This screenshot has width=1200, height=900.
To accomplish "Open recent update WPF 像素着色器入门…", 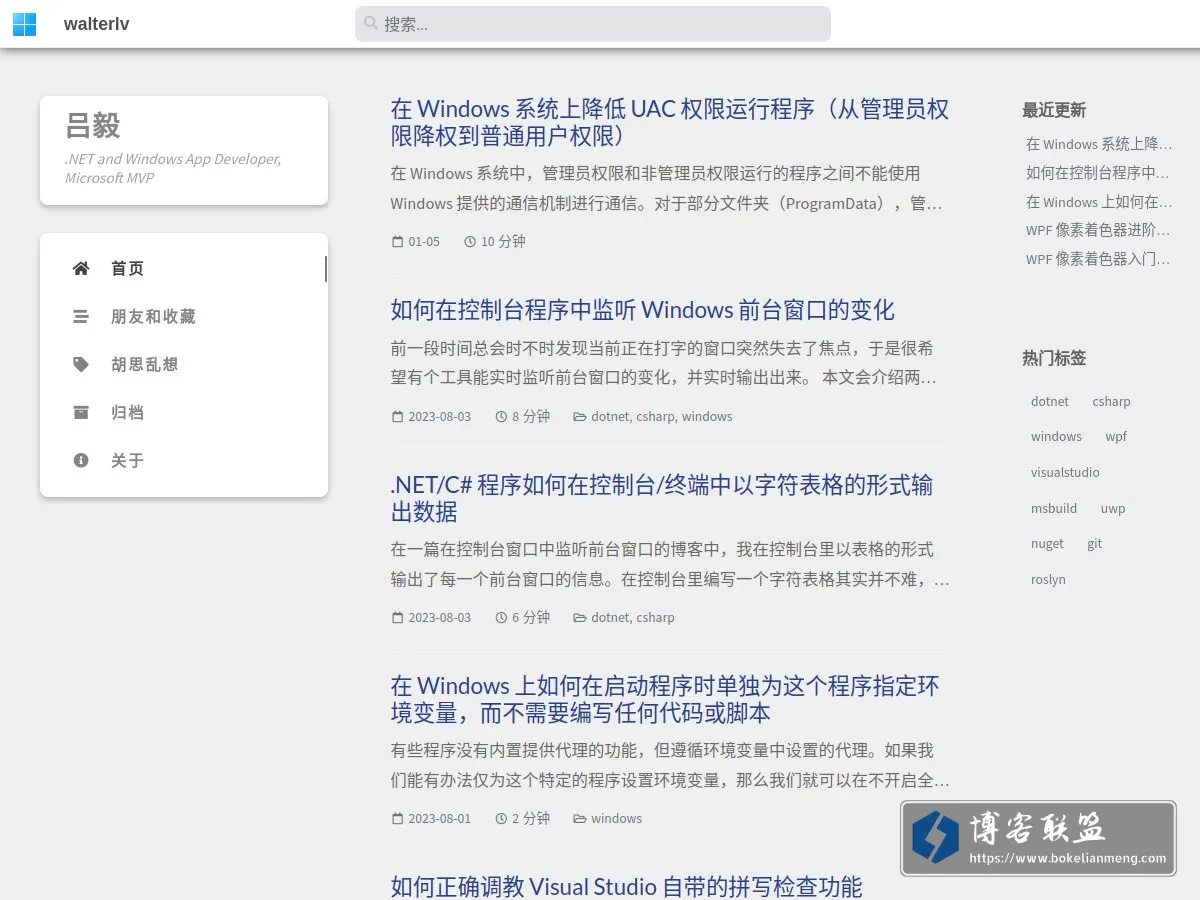I will (x=1098, y=259).
